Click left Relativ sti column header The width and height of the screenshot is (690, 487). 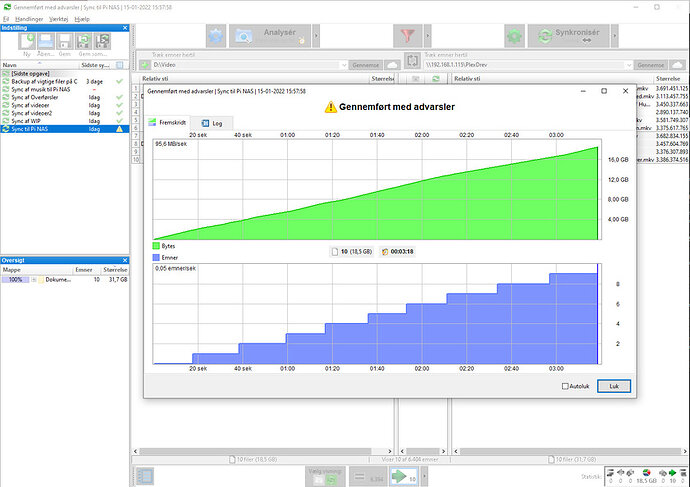(x=254, y=79)
